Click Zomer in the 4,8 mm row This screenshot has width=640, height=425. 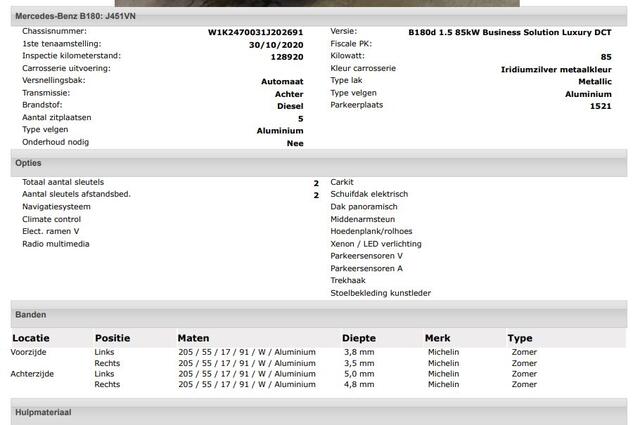(x=524, y=385)
